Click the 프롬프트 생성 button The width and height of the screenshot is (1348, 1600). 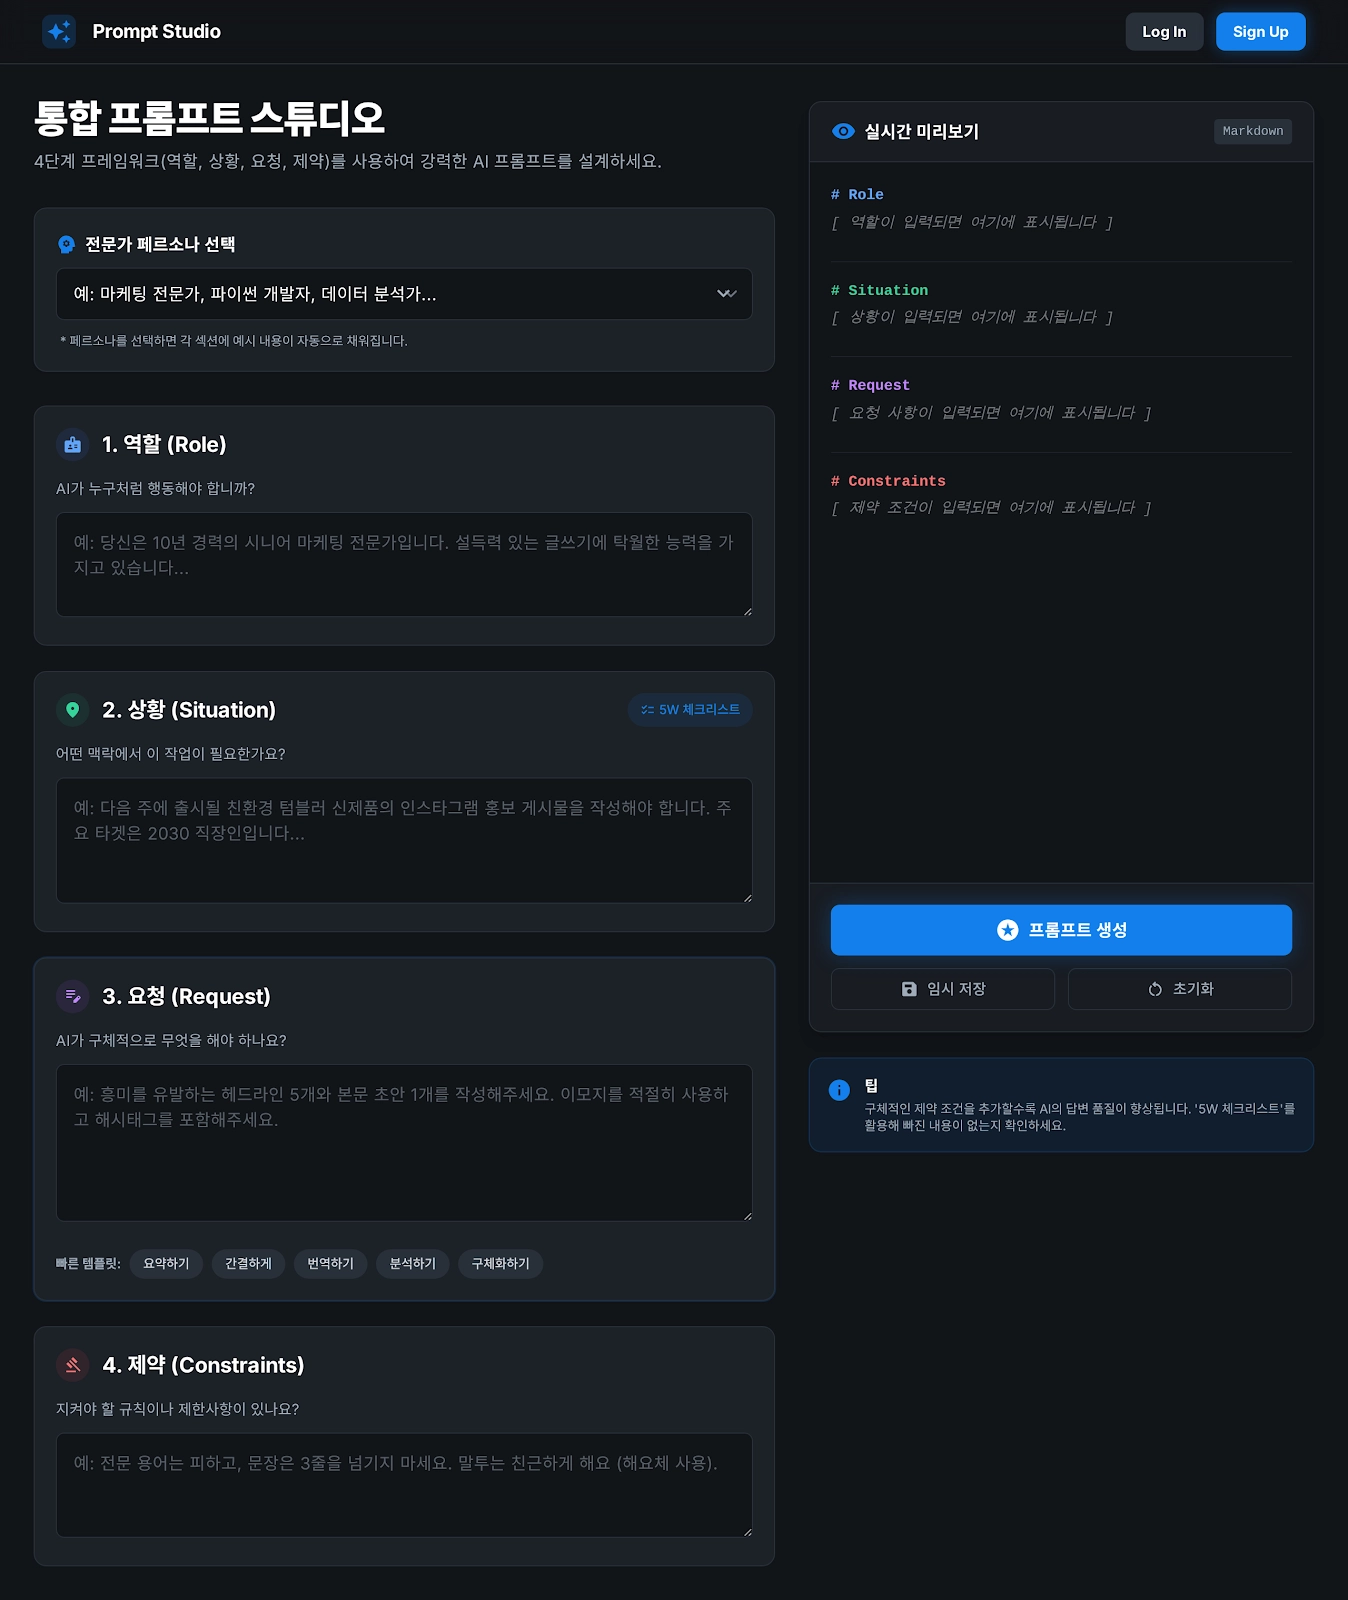coord(1061,930)
